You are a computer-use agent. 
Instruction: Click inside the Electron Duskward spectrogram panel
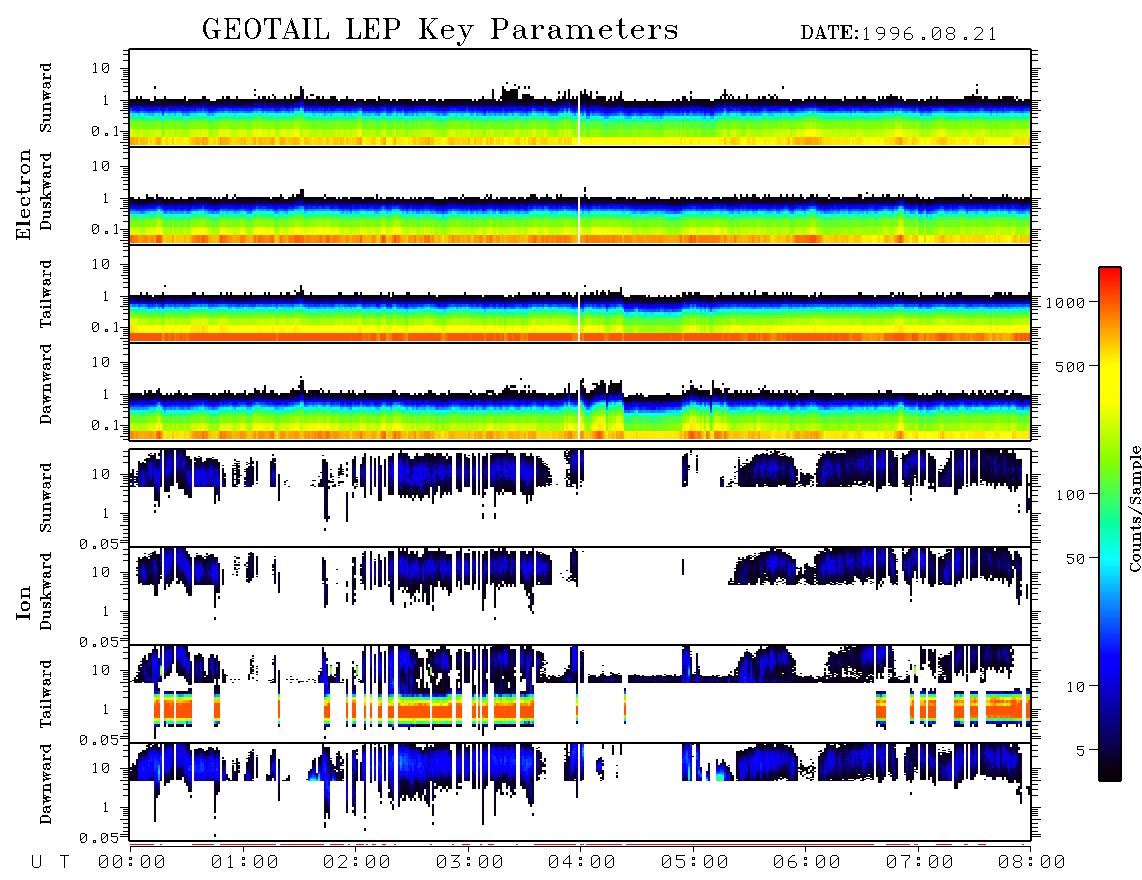(580, 195)
